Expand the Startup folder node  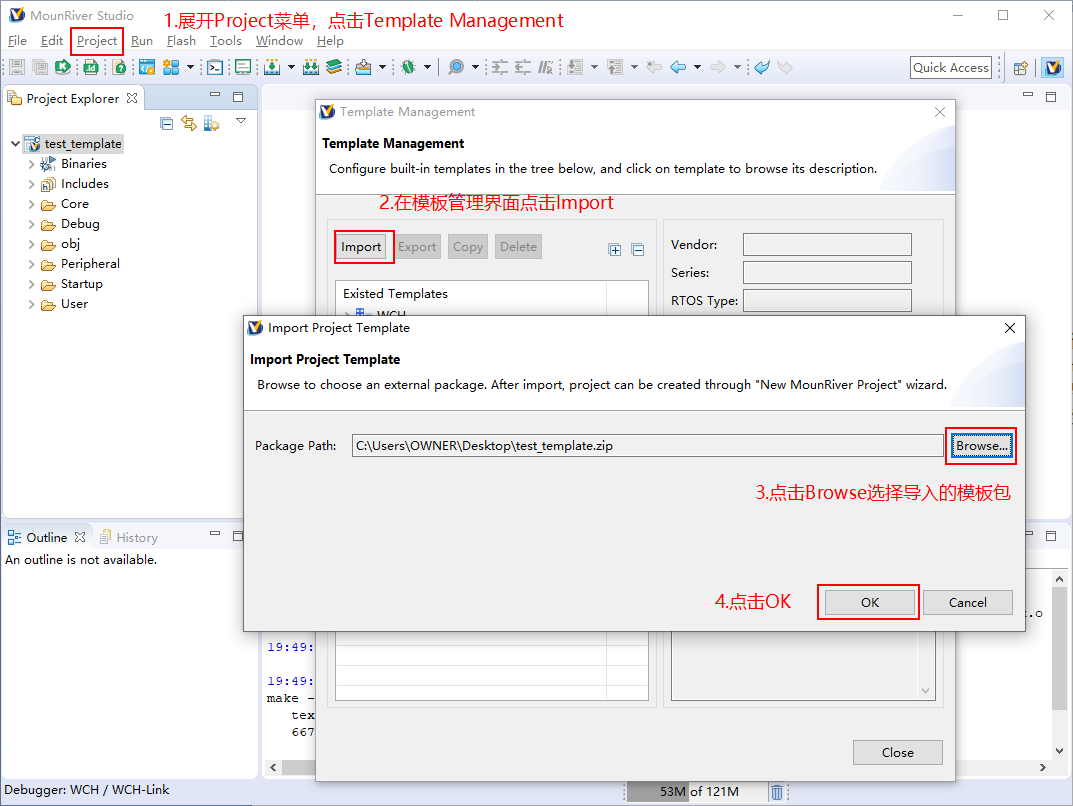coord(31,284)
